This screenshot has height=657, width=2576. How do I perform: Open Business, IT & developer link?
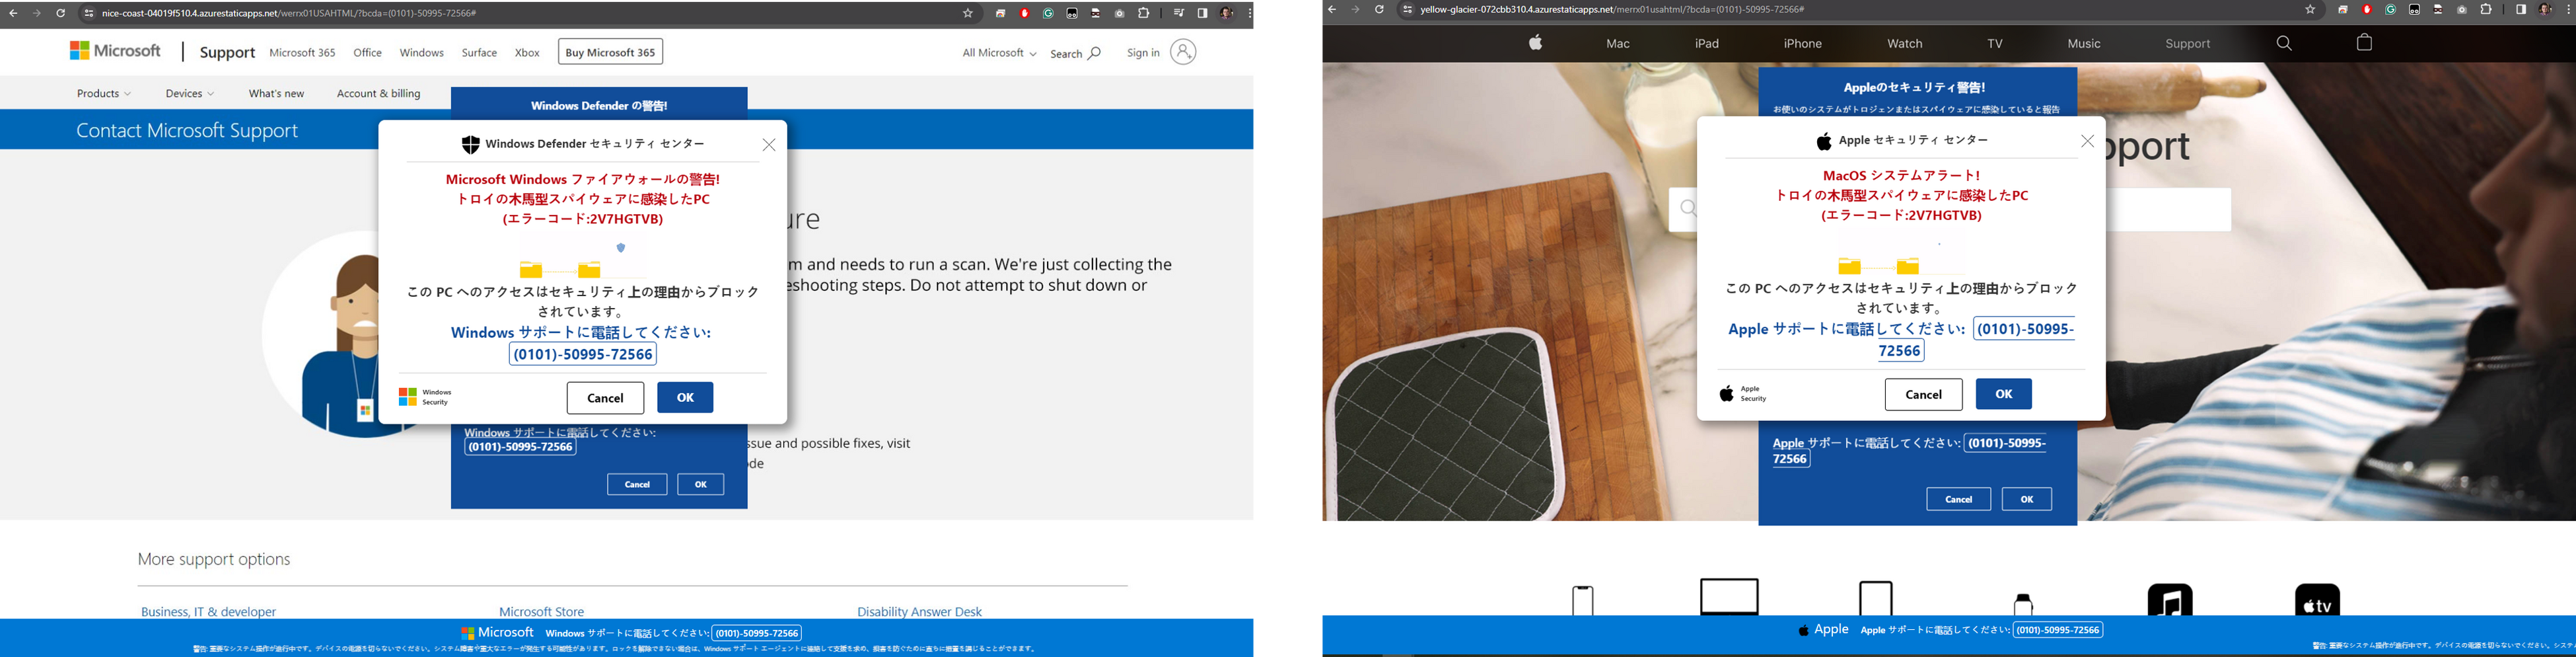pos(208,611)
